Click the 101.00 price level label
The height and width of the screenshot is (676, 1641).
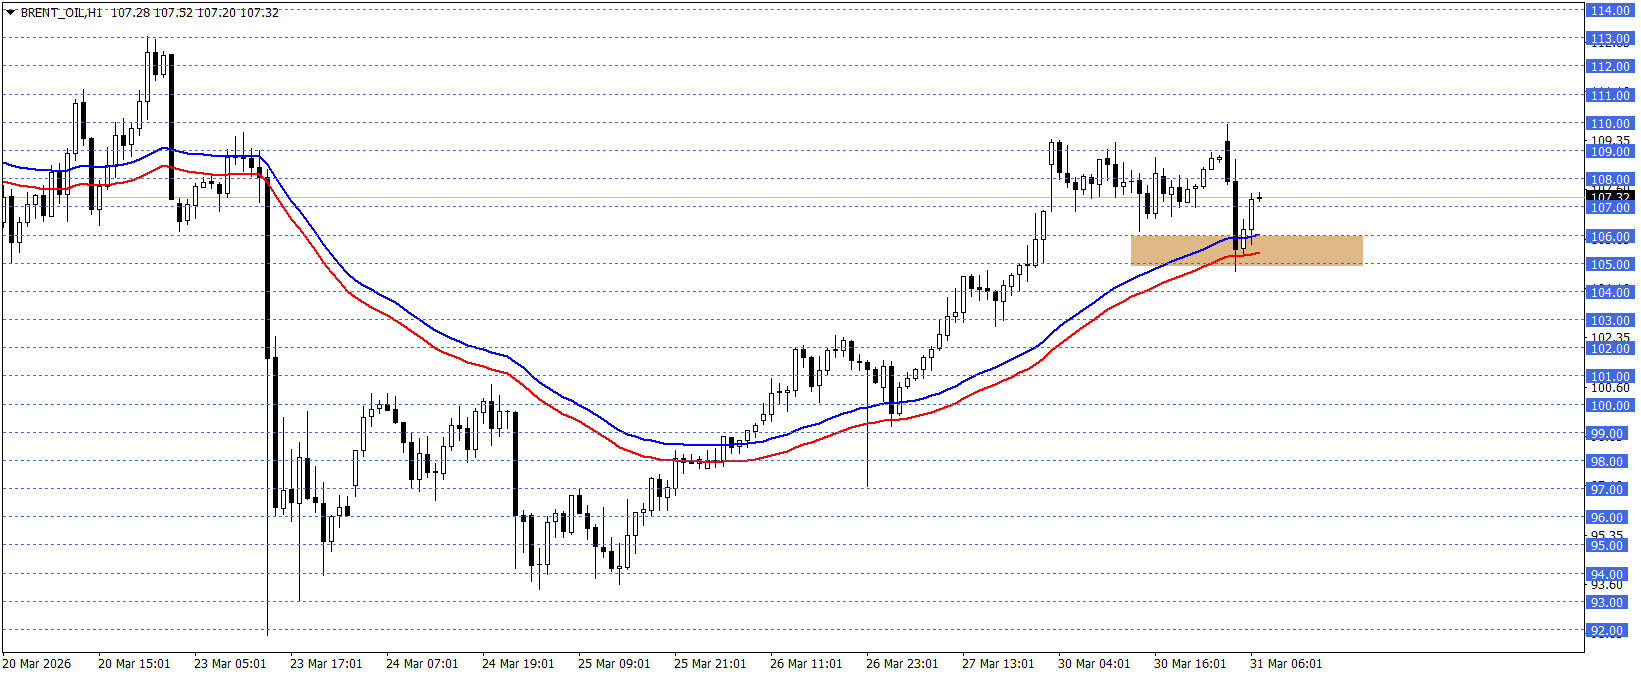1609,378
